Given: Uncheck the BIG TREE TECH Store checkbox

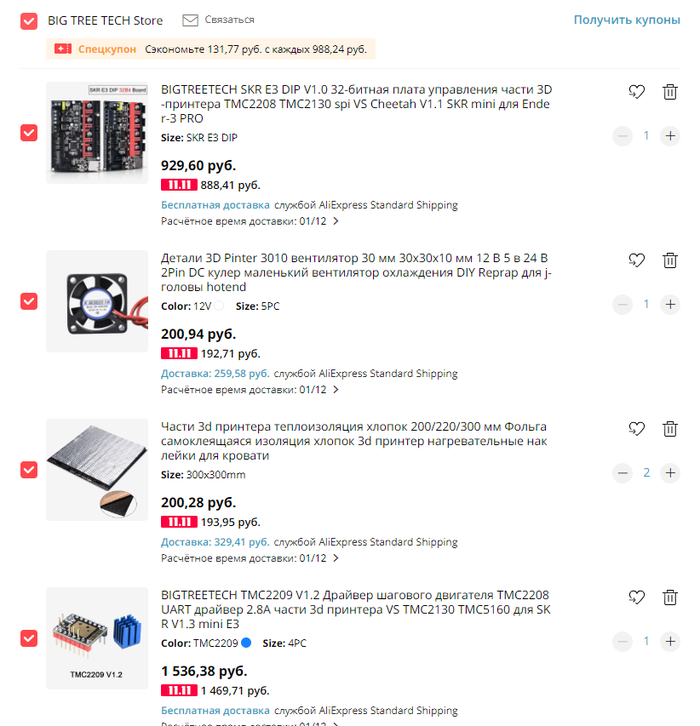Looking at the screenshot, I should click(29, 21).
